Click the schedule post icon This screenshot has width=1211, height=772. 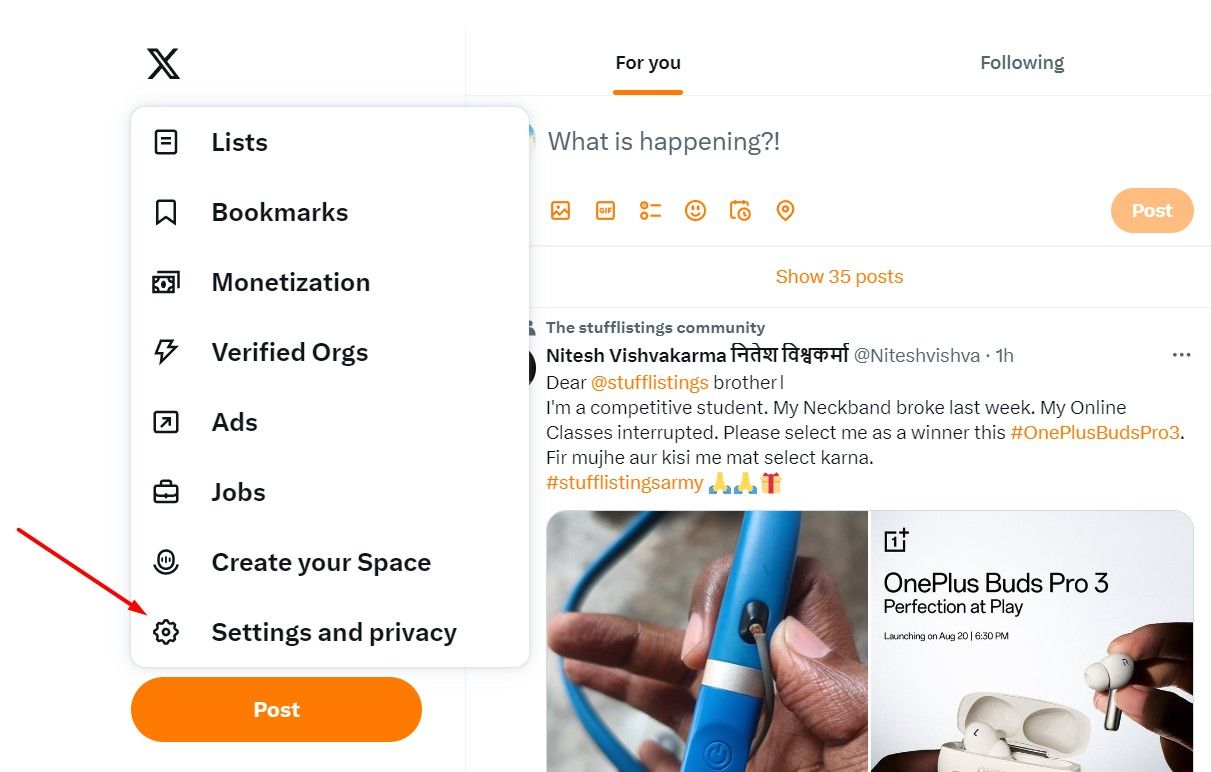(x=740, y=211)
